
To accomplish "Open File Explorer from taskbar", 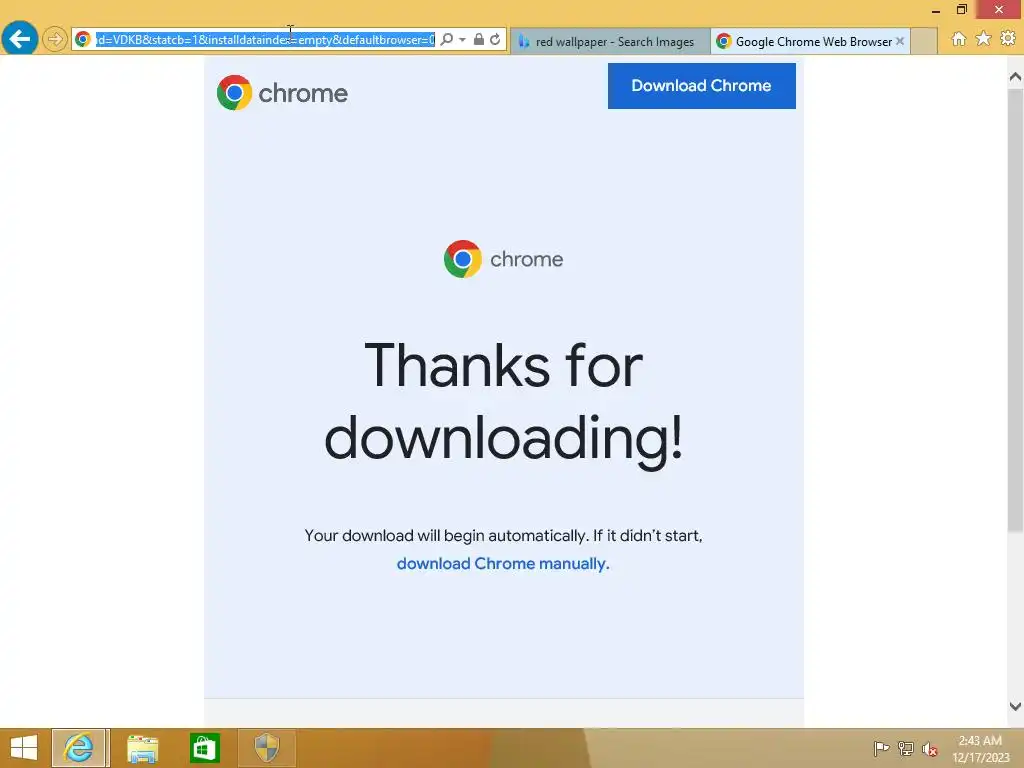I will tap(142, 748).
